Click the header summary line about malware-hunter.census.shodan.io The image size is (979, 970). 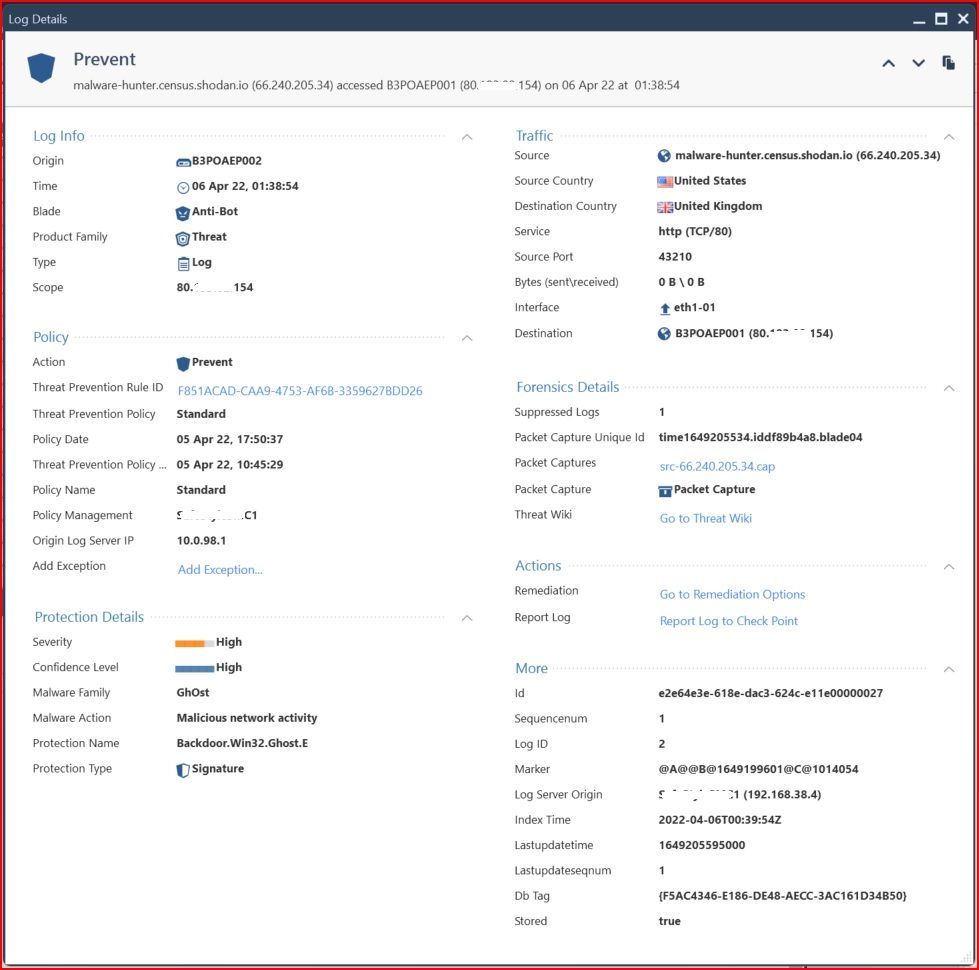tap(376, 85)
